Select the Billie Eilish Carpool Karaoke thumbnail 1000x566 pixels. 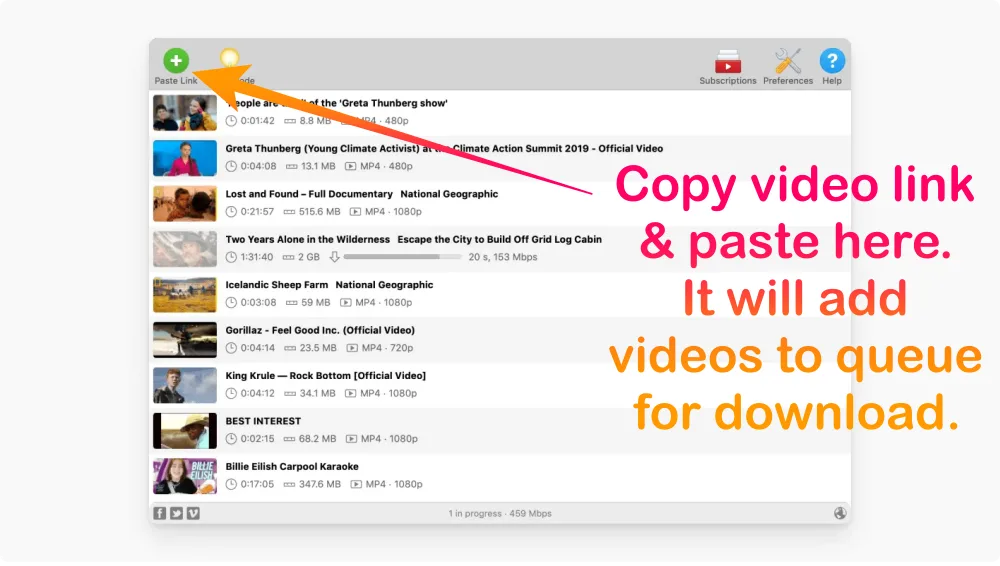185,476
